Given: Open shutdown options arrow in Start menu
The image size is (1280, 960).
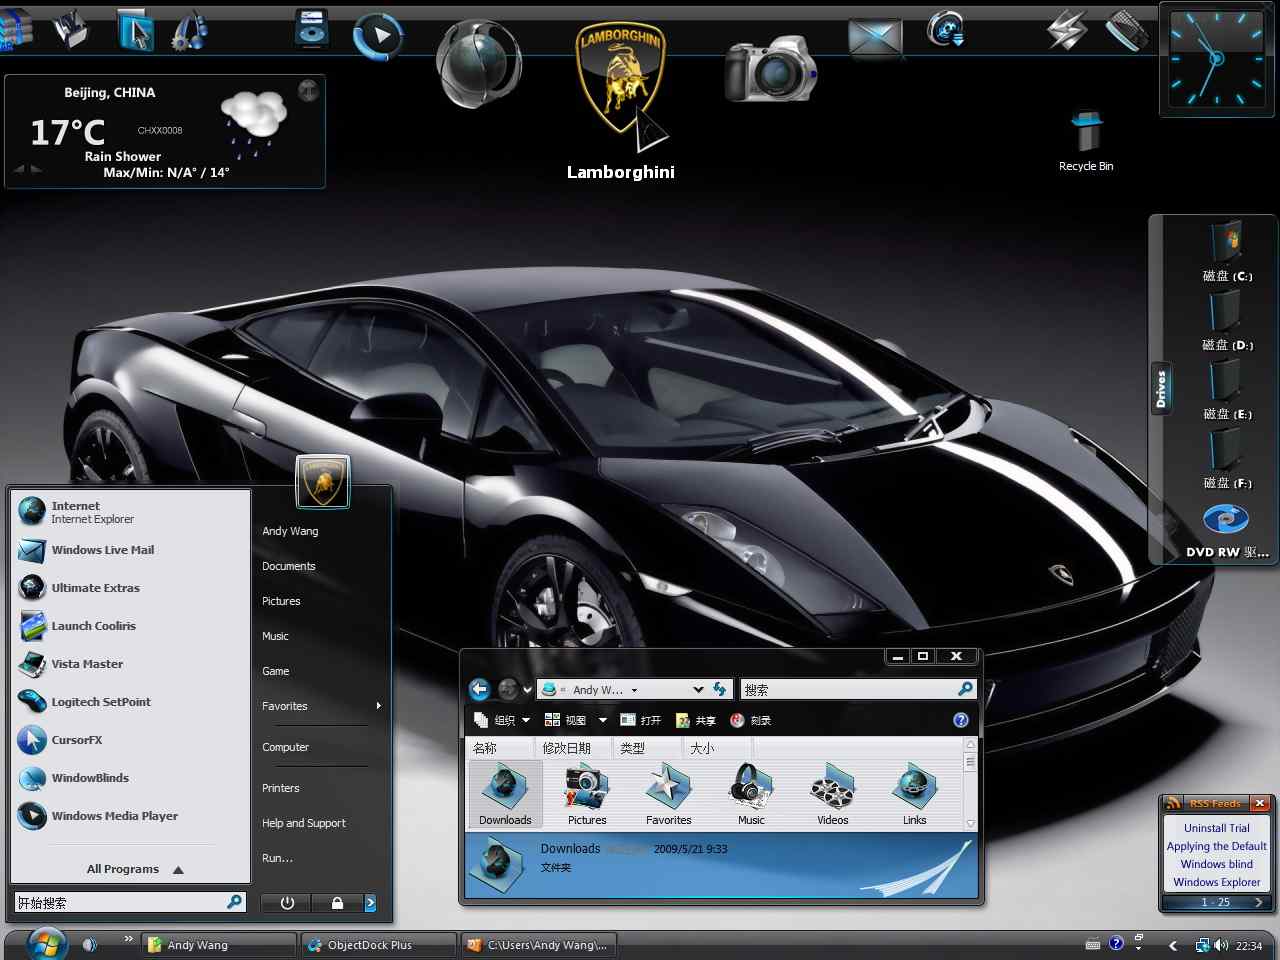Looking at the screenshot, I should coord(370,903).
